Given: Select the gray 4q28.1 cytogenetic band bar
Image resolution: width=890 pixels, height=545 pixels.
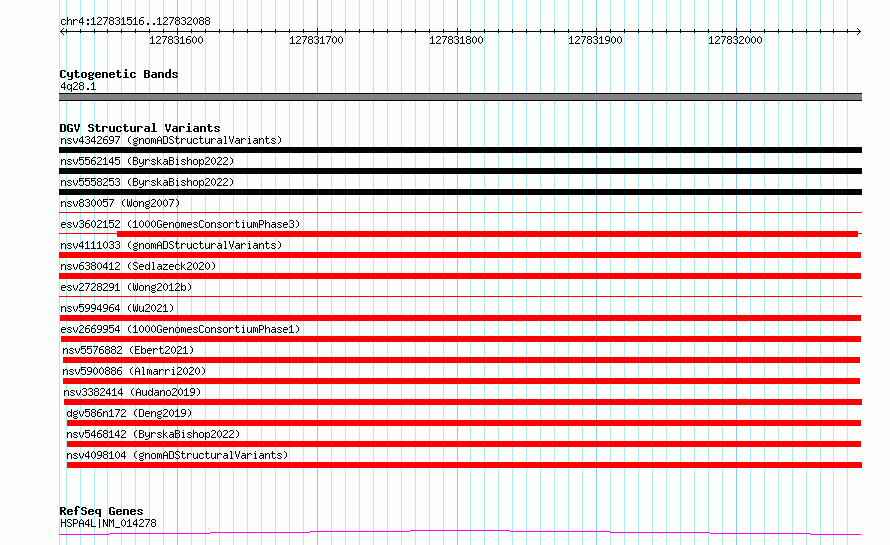Looking at the screenshot, I should tap(460, 97).
